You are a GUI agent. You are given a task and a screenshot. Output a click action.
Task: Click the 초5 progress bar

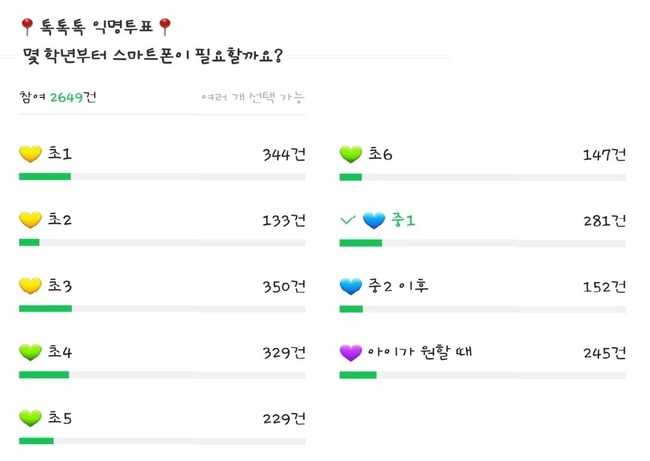point(162,441)
